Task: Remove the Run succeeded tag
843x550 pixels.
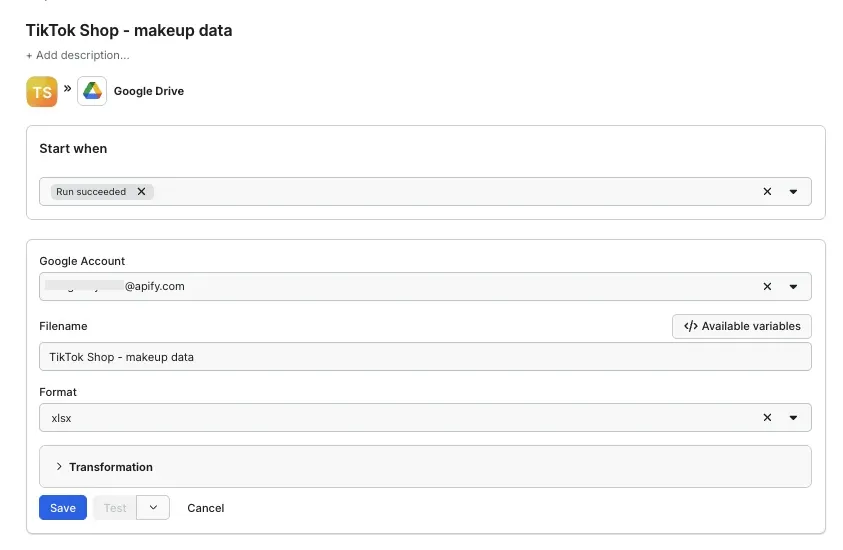Action: coord(141,191)
